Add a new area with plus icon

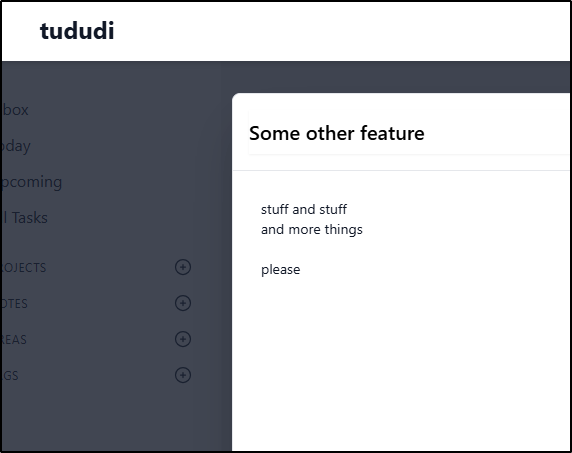(x=183, y=339)
